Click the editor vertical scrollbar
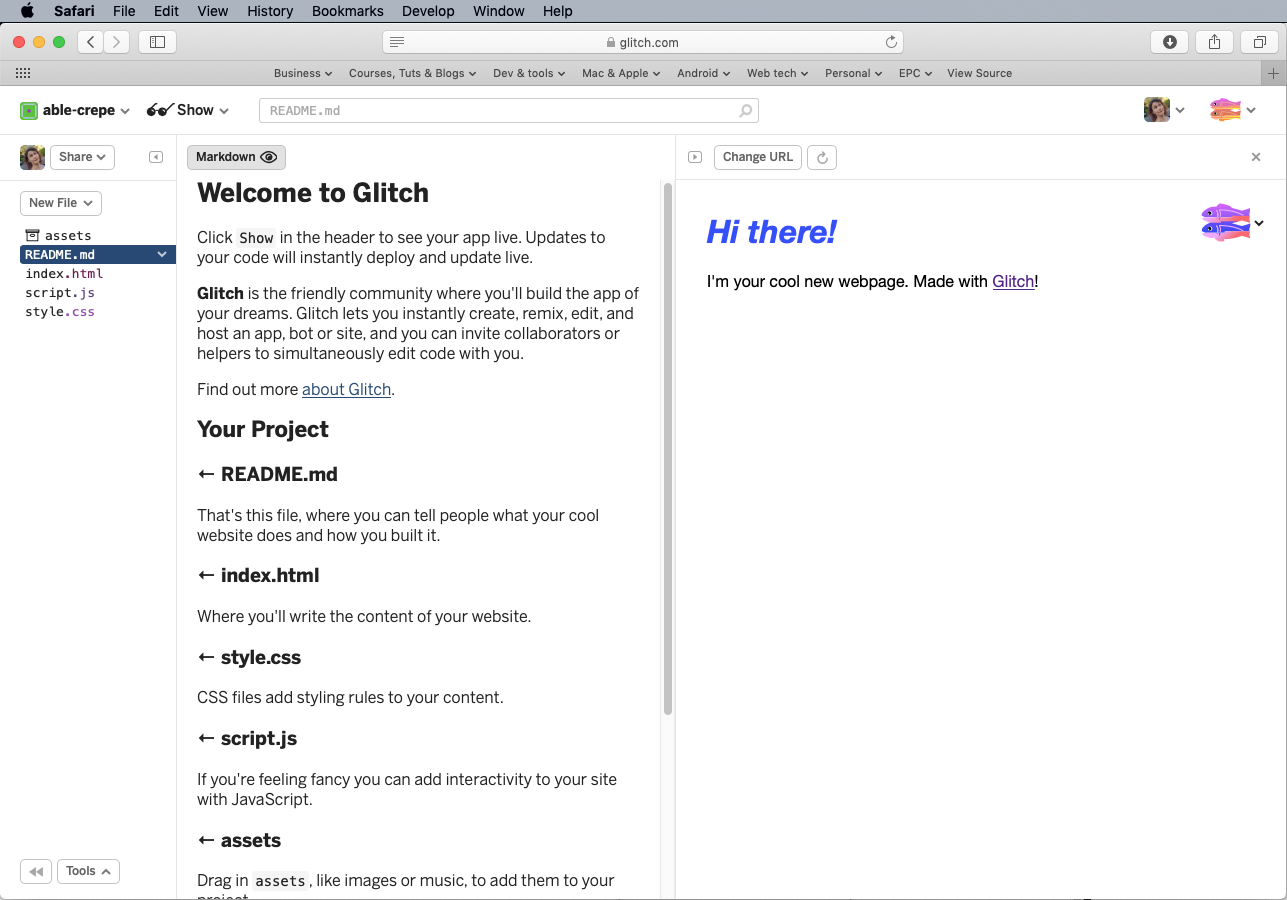 pos(668,448)
